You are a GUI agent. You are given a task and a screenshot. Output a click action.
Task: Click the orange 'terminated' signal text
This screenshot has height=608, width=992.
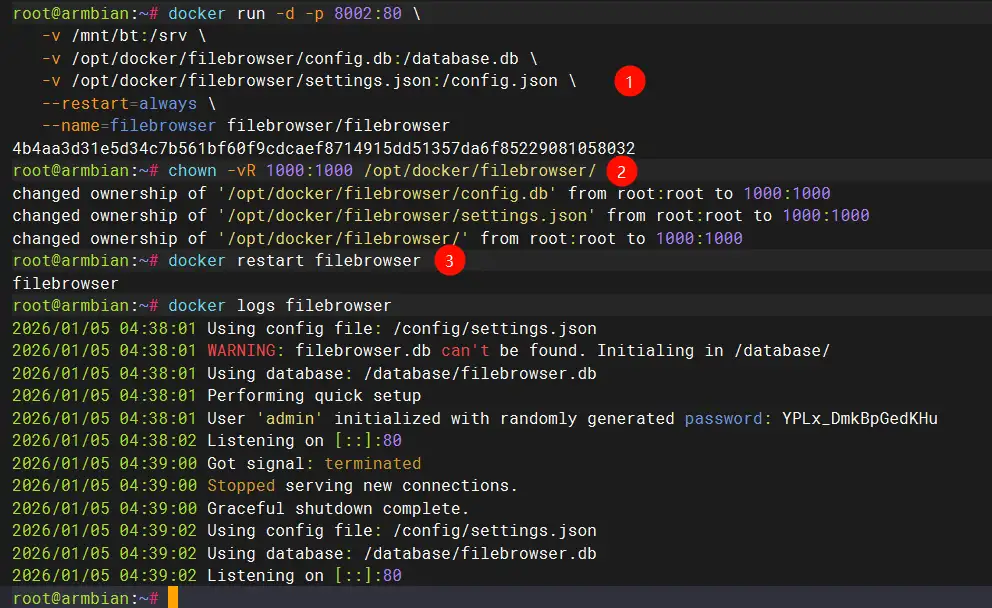pos(372,463)
